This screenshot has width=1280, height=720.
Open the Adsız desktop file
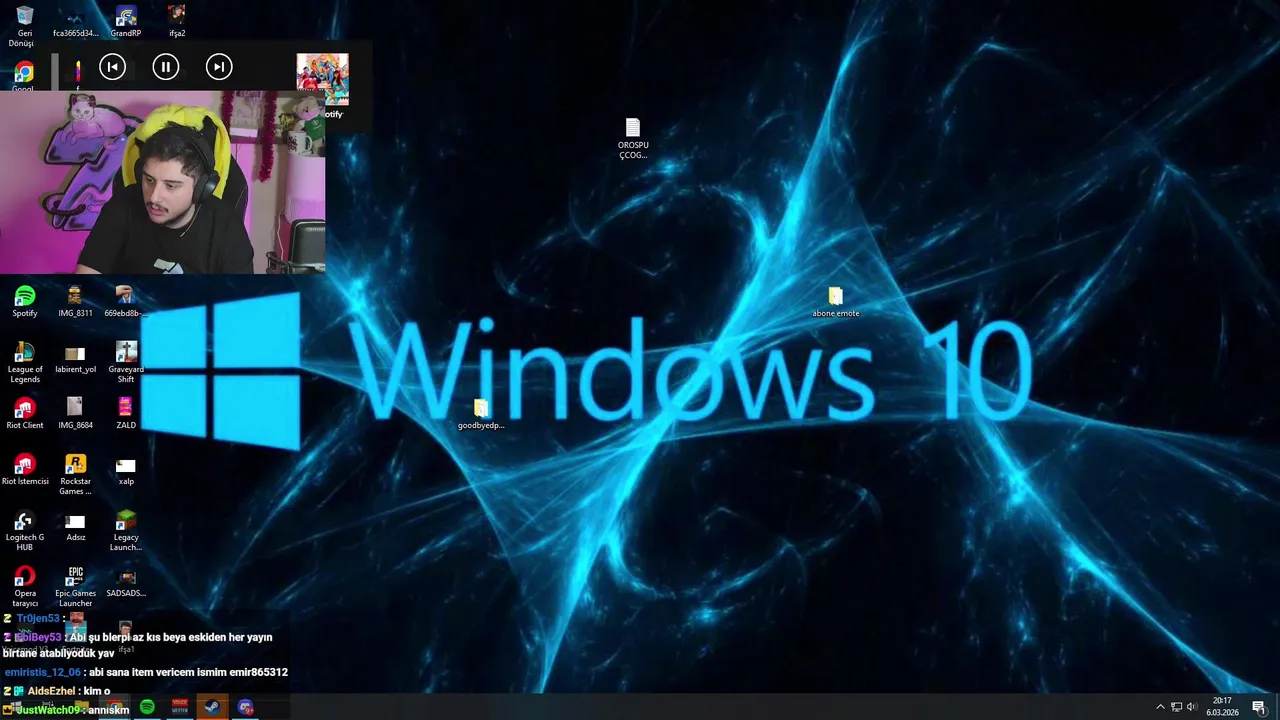click(75, 528)
